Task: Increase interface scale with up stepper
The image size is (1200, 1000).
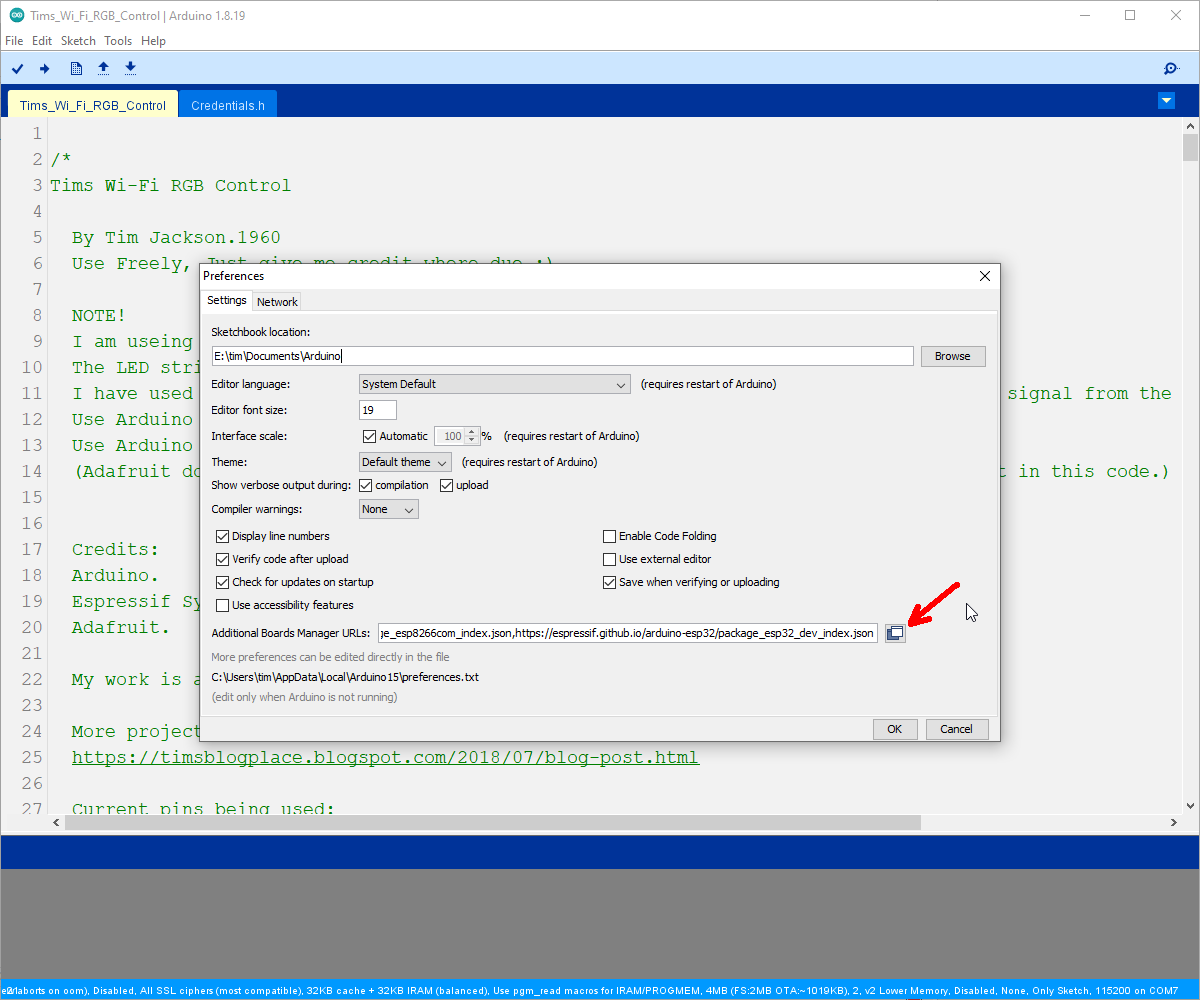Action: 472,432
